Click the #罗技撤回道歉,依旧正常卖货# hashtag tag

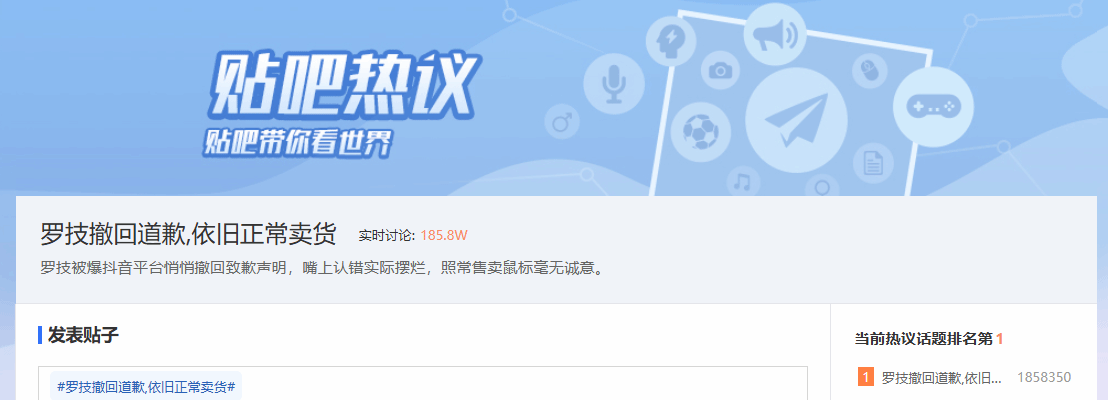pos(146,387)
